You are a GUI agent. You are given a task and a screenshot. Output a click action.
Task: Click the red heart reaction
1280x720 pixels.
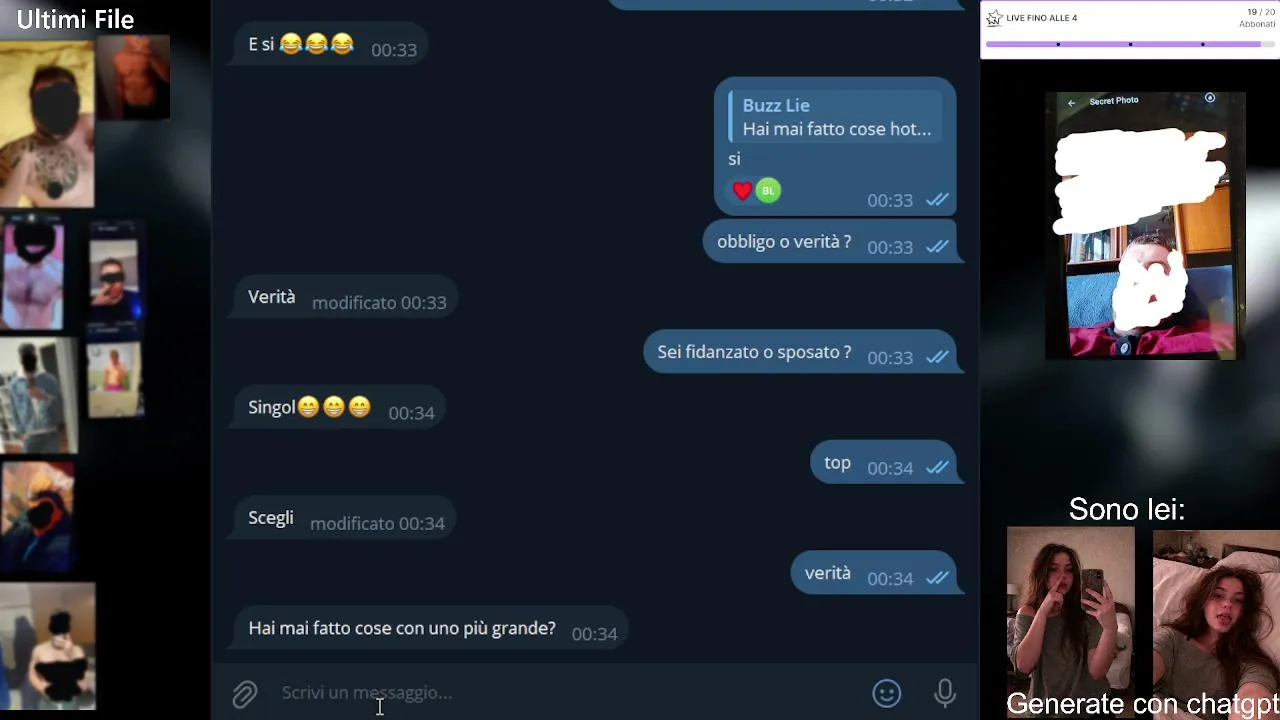tap(742, 191)
